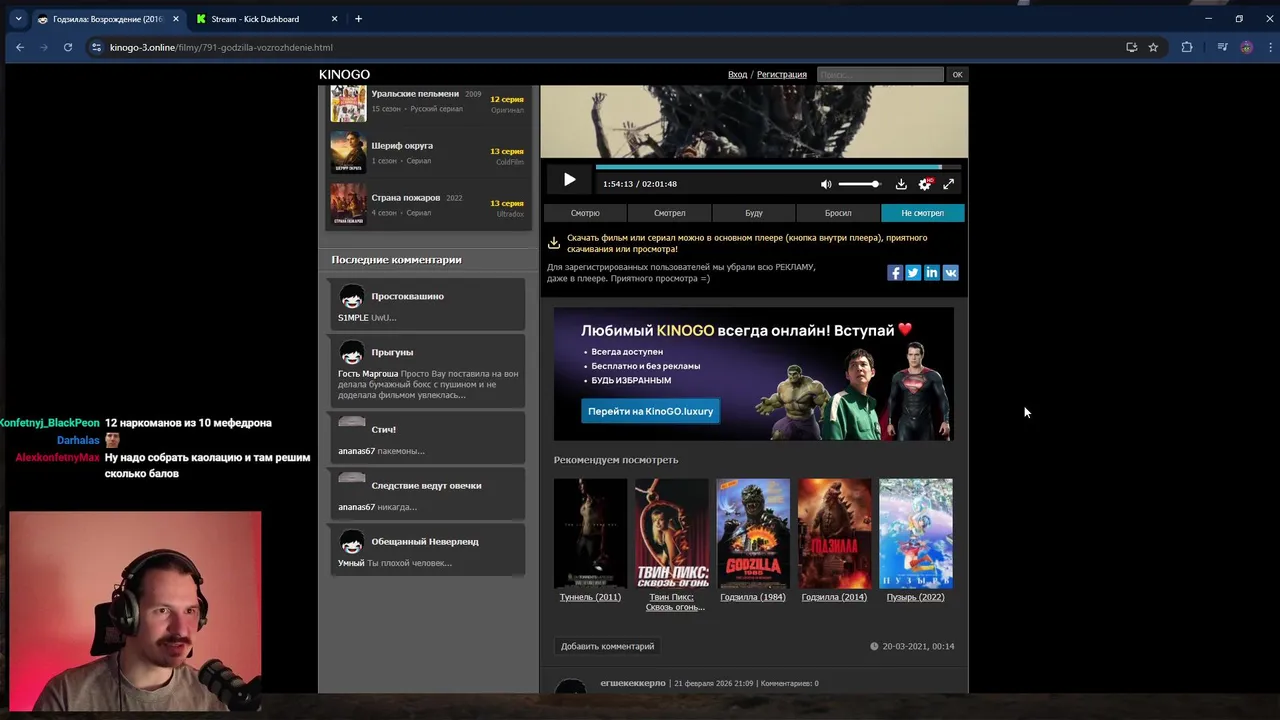Share on Facebook icon
The height and width of the screenshot is (720, 1280).
point(895,273)
